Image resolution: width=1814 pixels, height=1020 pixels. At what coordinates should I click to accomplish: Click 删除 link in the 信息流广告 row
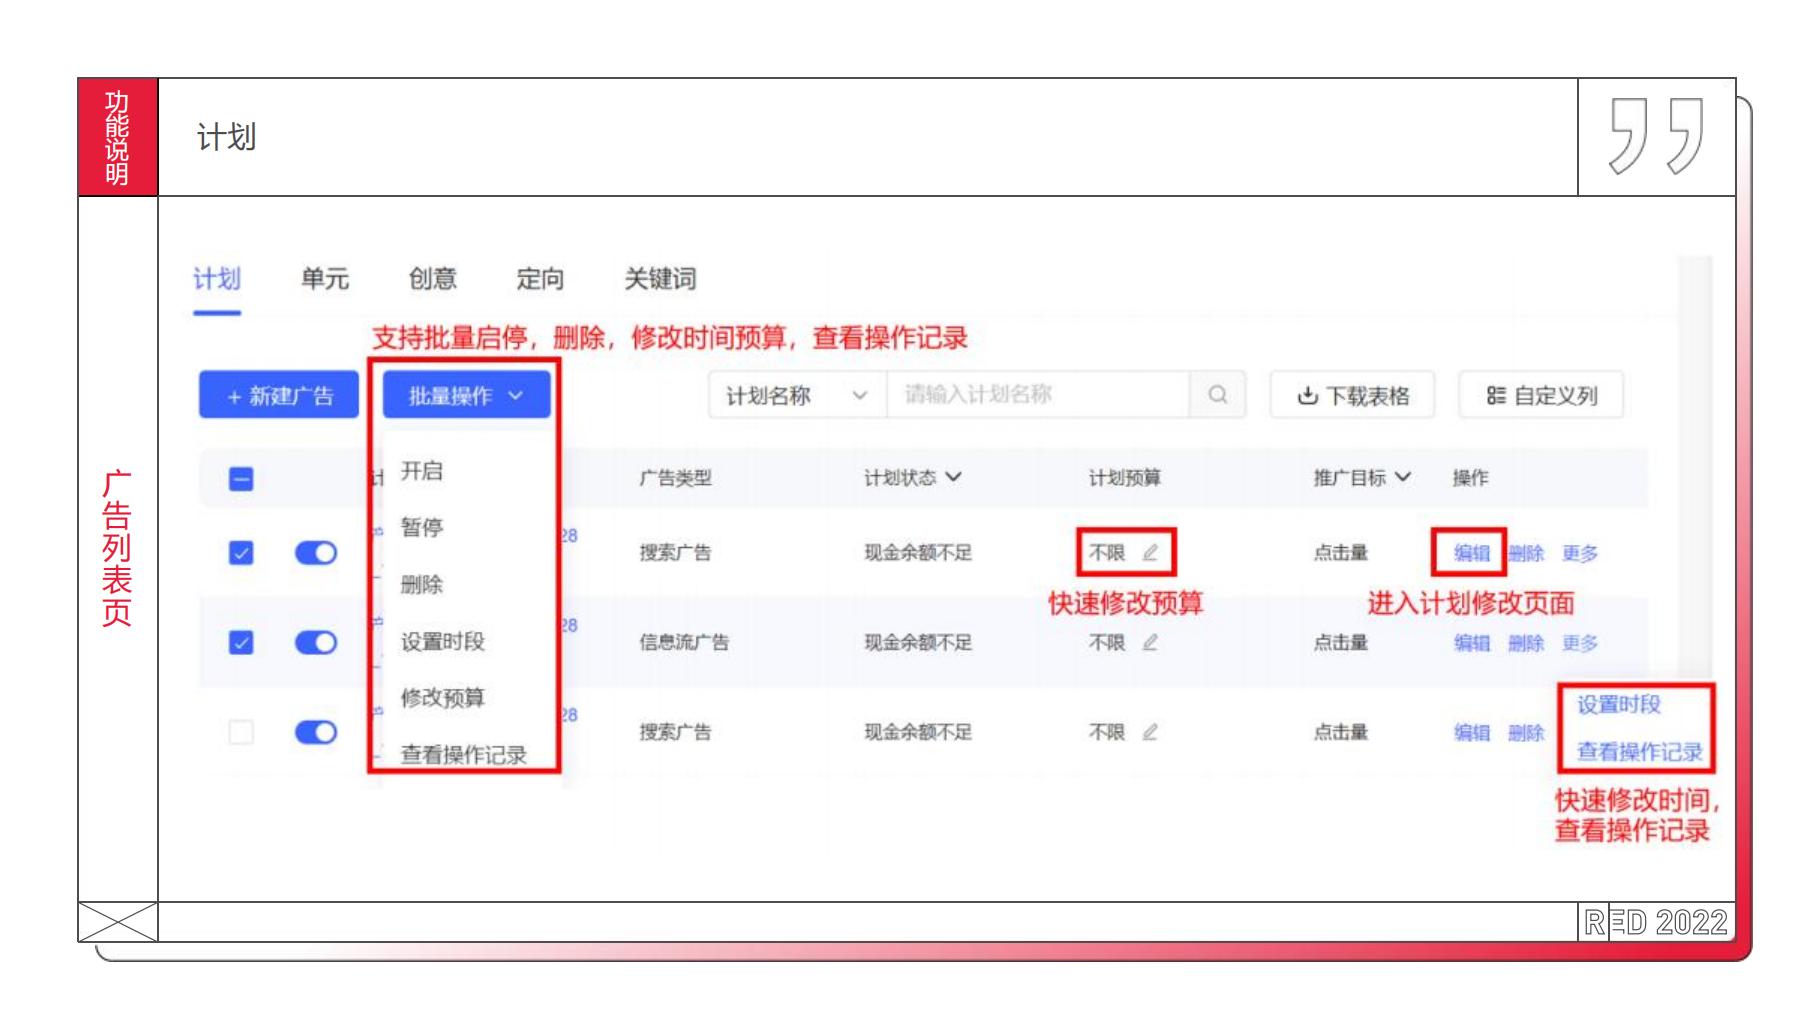[x=1526, y=643]
